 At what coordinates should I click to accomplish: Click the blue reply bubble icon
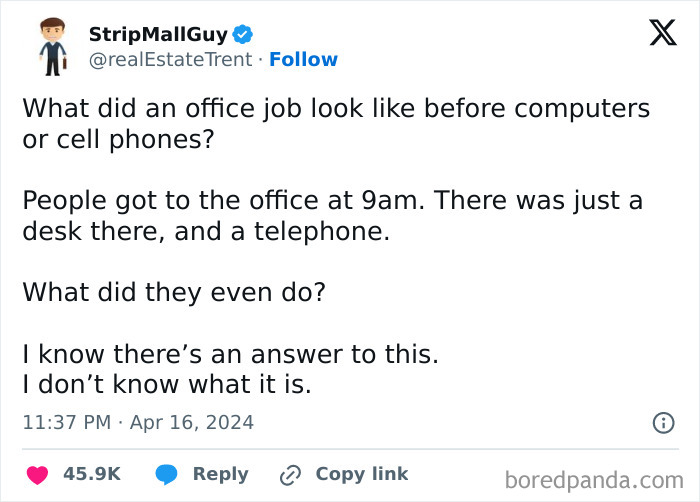point(166,474)
